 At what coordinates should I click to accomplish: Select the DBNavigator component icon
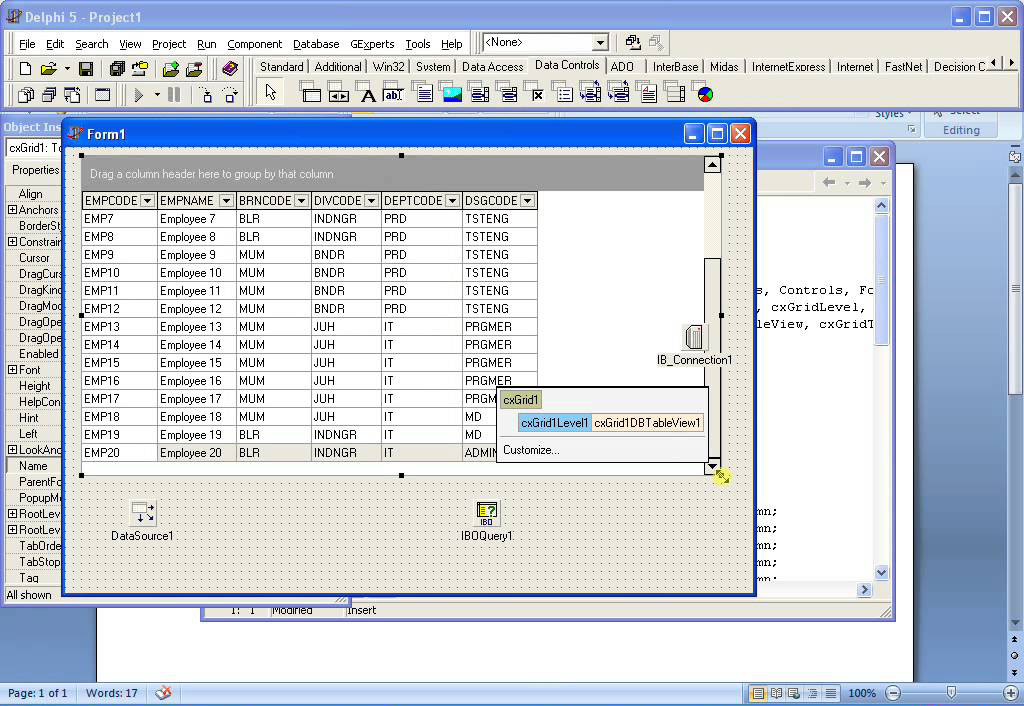tap(338, 93)
